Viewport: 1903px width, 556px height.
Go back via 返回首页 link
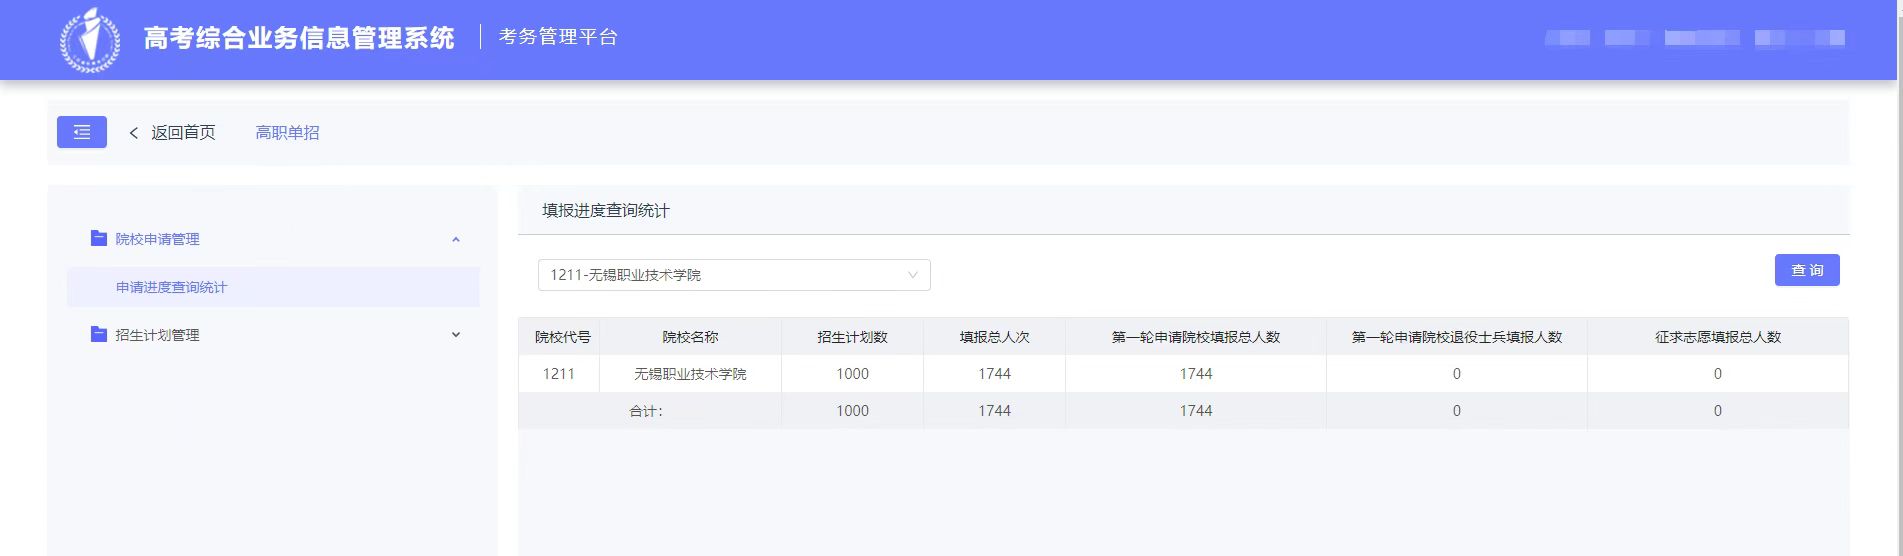(x=183, y=133)
